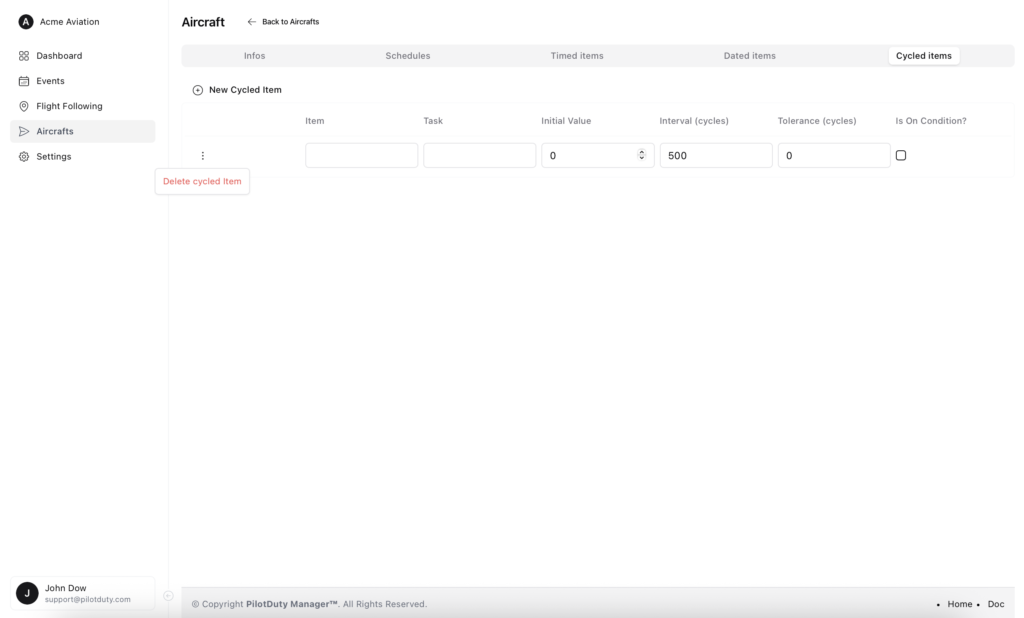The width and height of the screenshot is (1024, 618).
Task: Switch to the Schedules tab
Action: click(x=408, y=56)
